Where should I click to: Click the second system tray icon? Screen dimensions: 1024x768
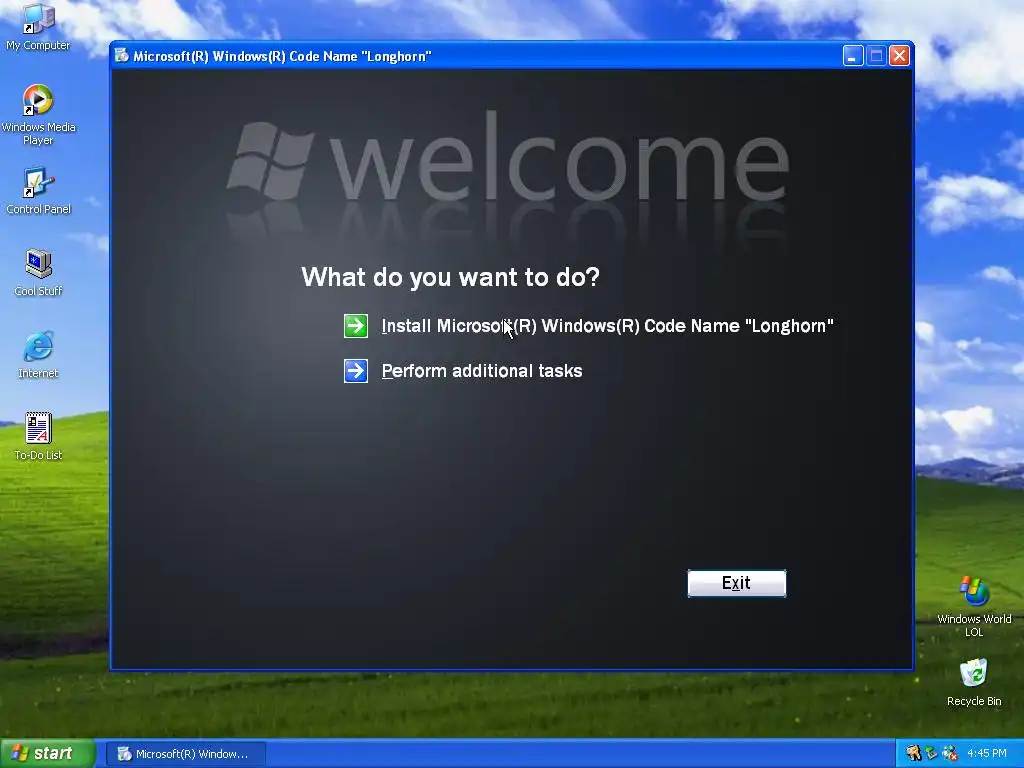931,754
